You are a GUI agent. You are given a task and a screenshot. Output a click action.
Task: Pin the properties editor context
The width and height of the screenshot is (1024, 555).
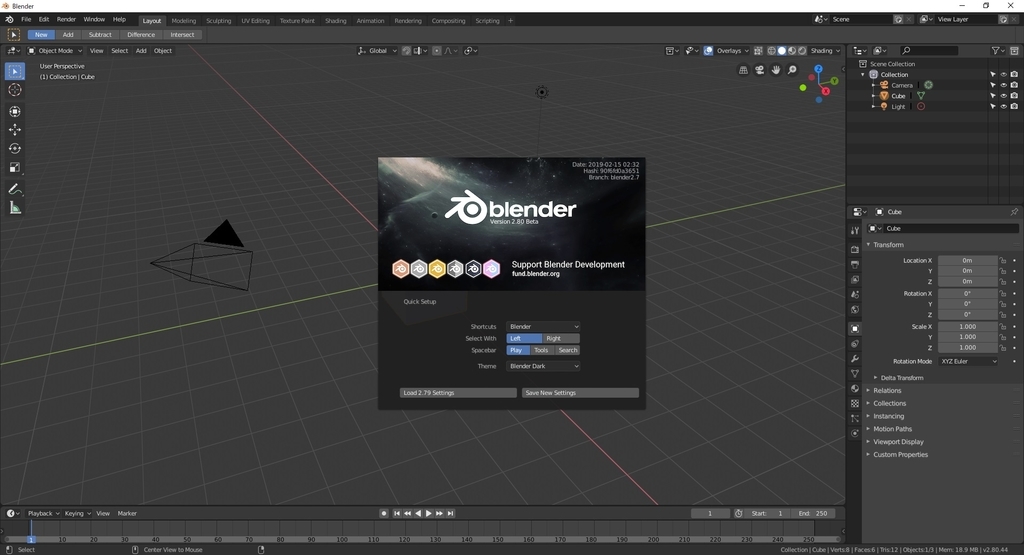1014,212
